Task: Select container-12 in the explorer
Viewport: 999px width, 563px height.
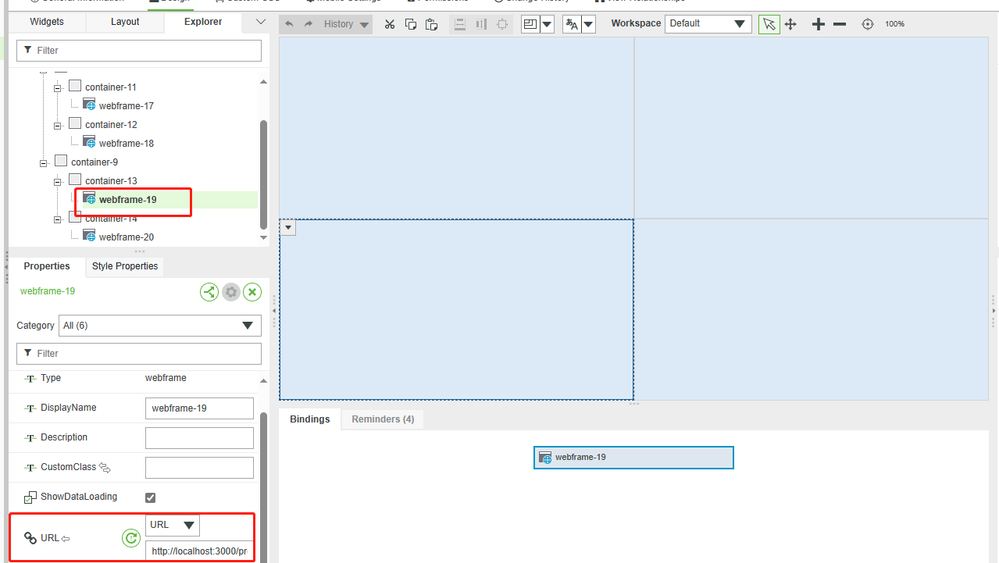Action: pyautogui.click(x=111, y=124)
